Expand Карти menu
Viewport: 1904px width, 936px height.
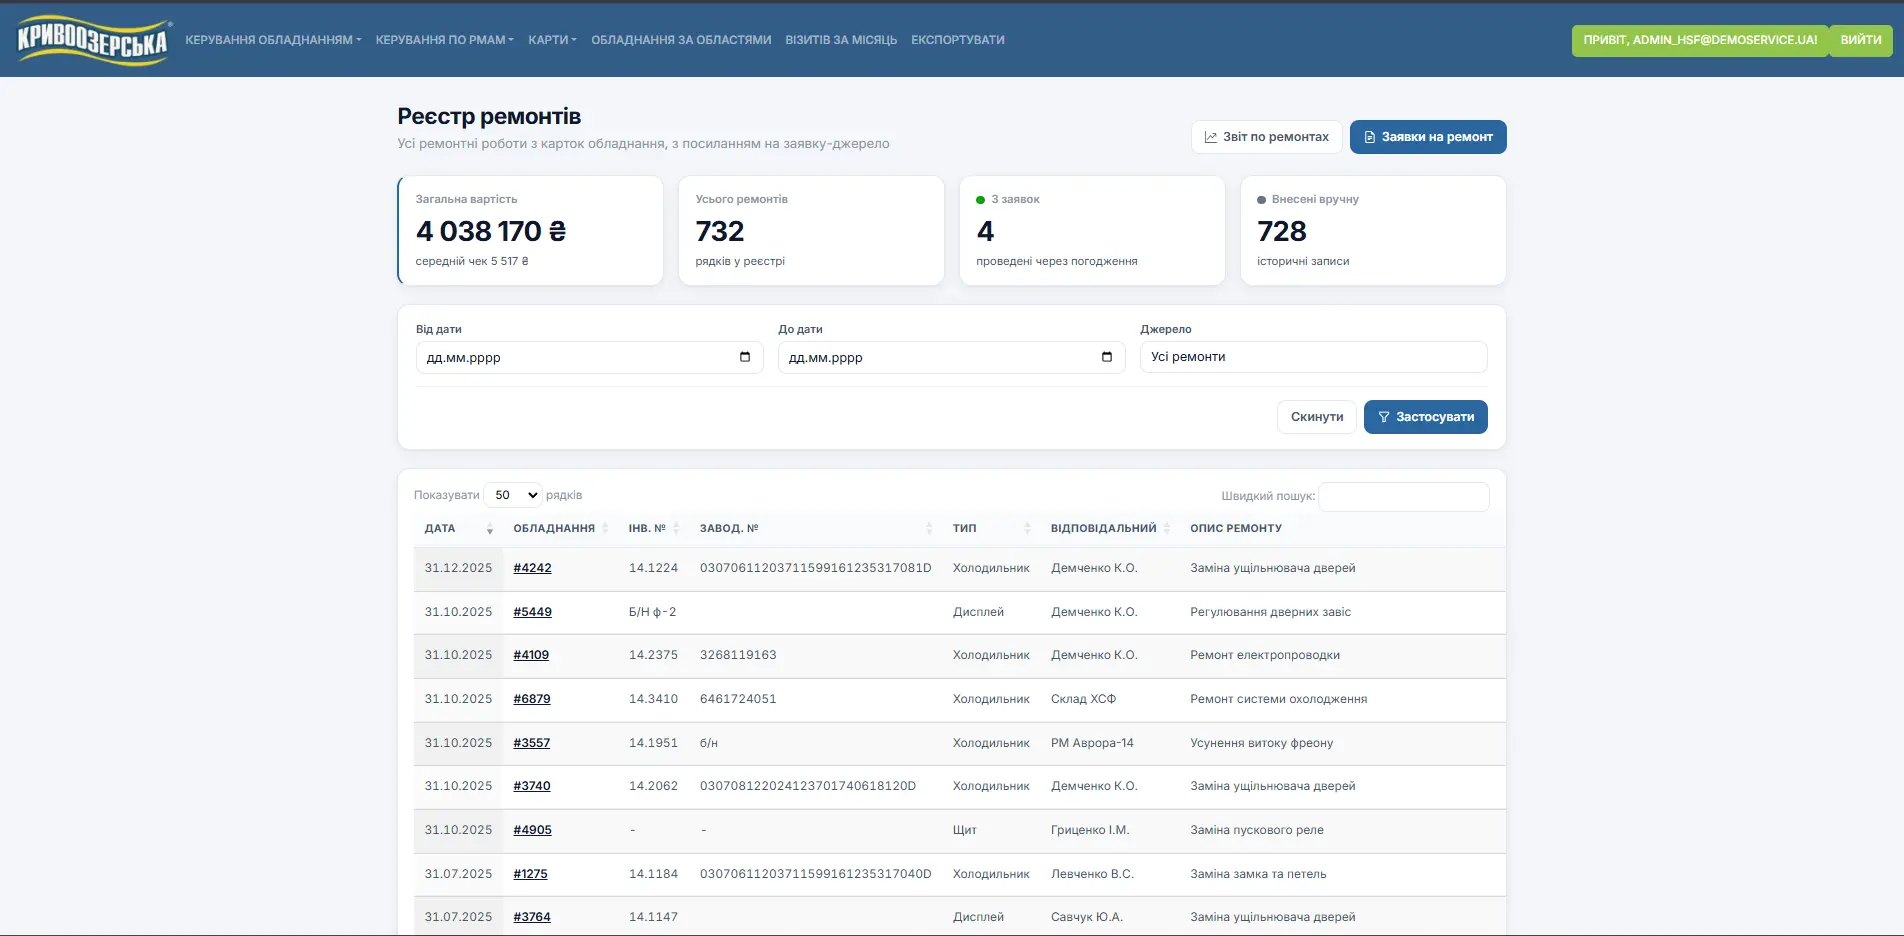[552, 40]
